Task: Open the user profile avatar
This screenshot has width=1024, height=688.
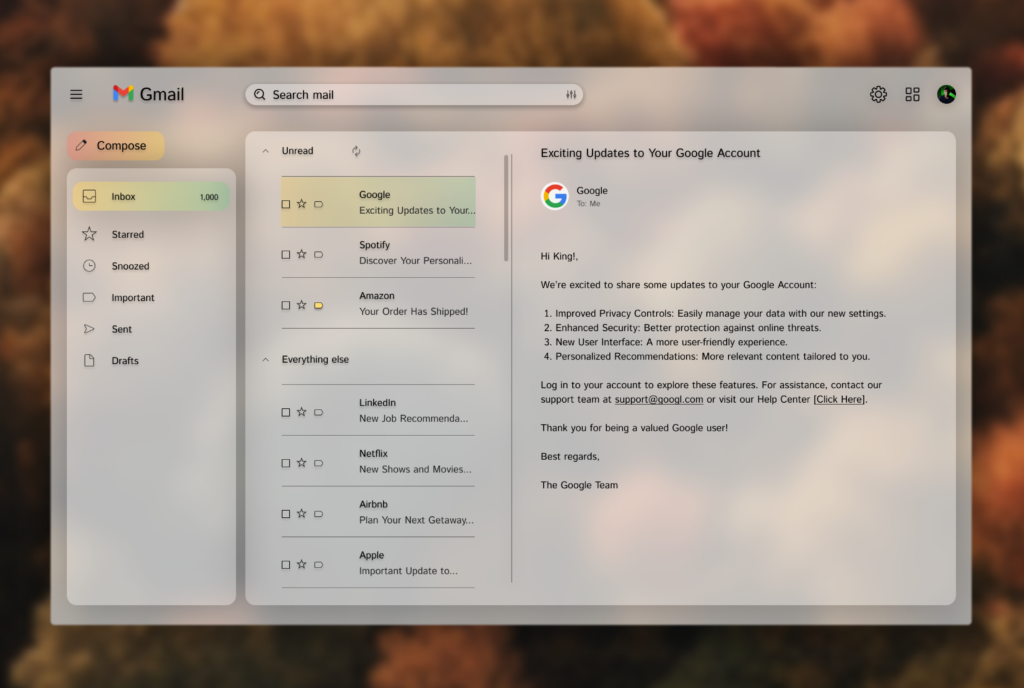Action: [946, 94]
